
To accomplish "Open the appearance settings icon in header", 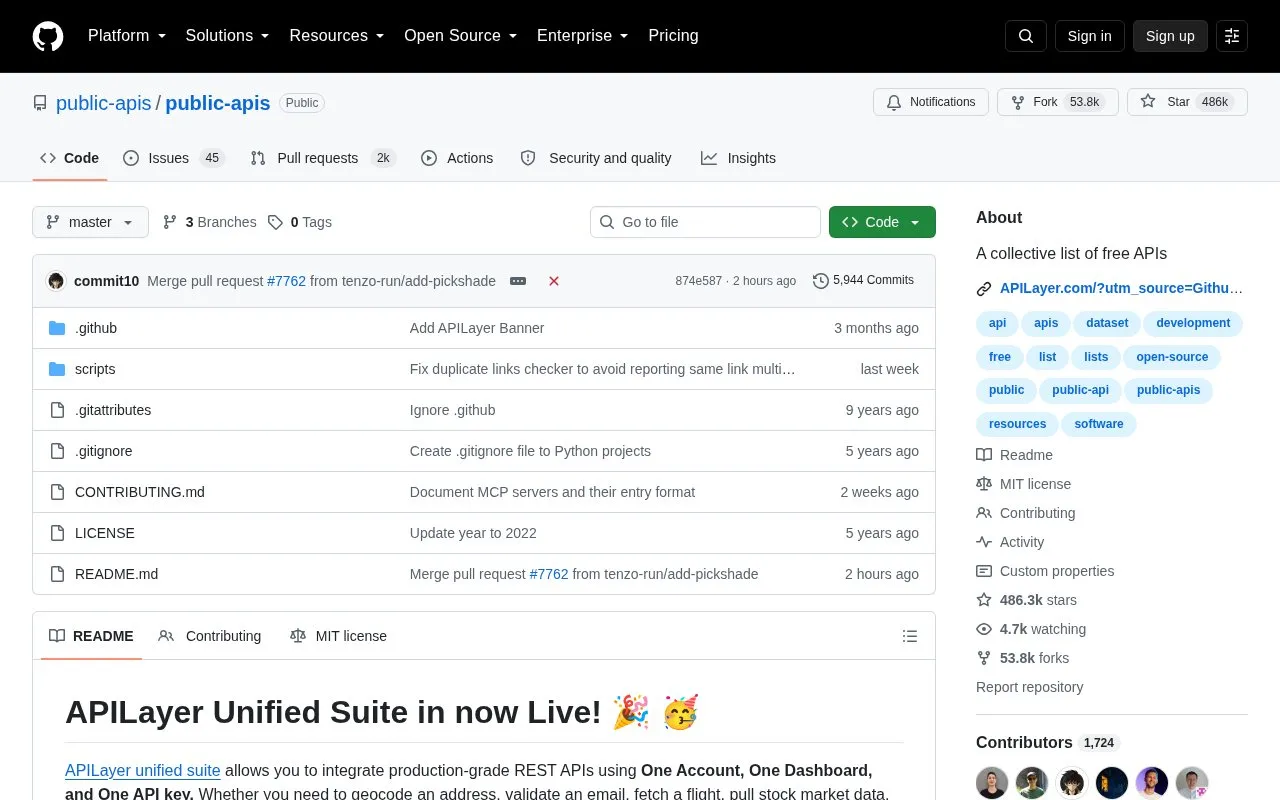I will tap(1232, 36).
